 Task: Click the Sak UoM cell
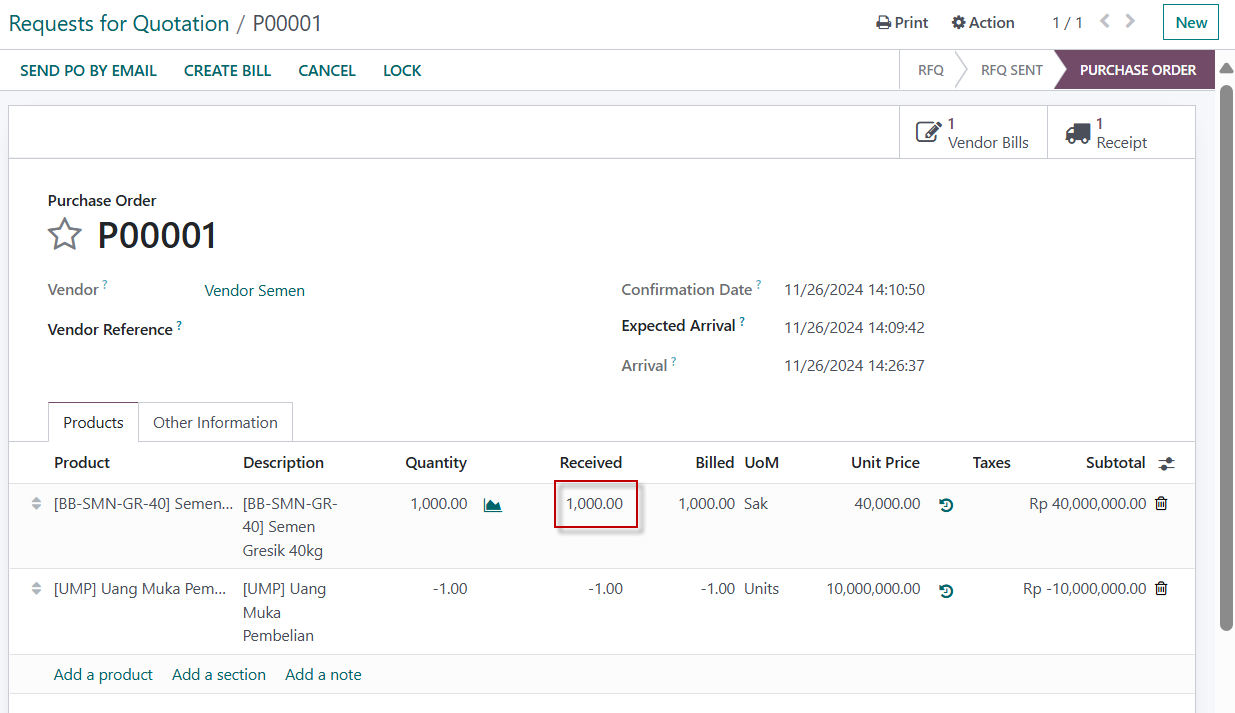pos(756,503)
